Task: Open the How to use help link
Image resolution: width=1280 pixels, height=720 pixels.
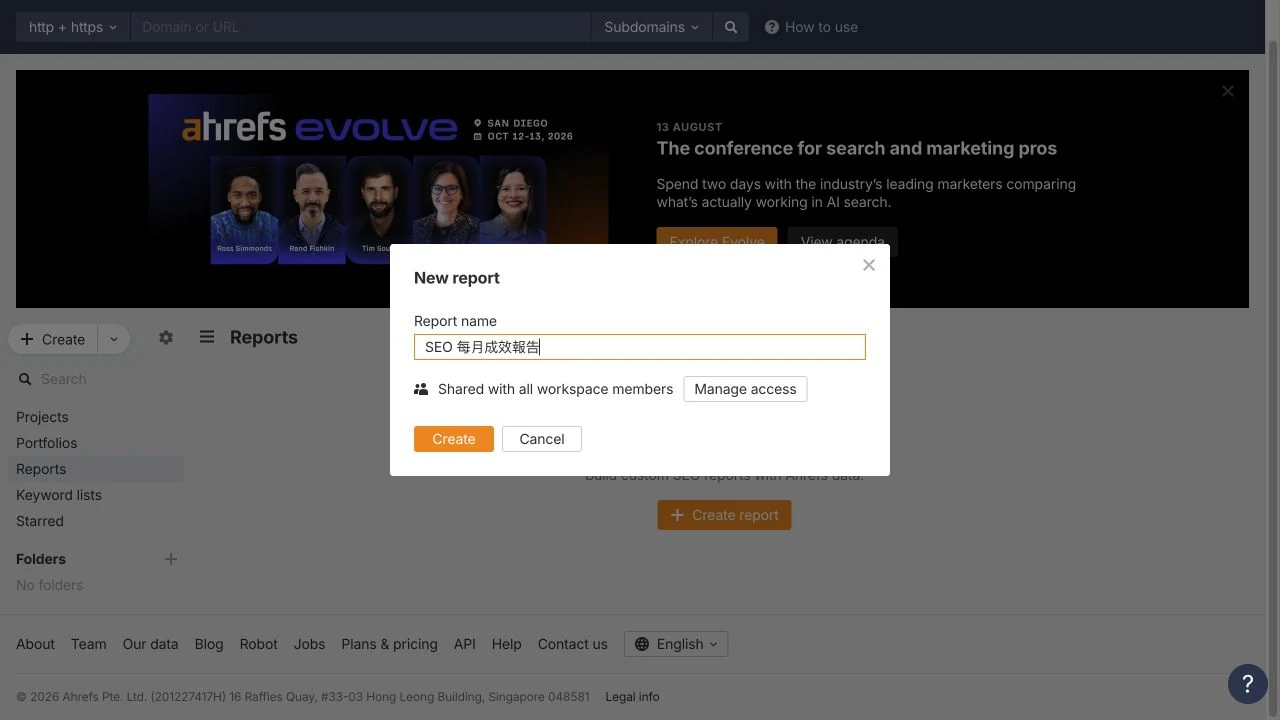Action: [x=811, y=27]
